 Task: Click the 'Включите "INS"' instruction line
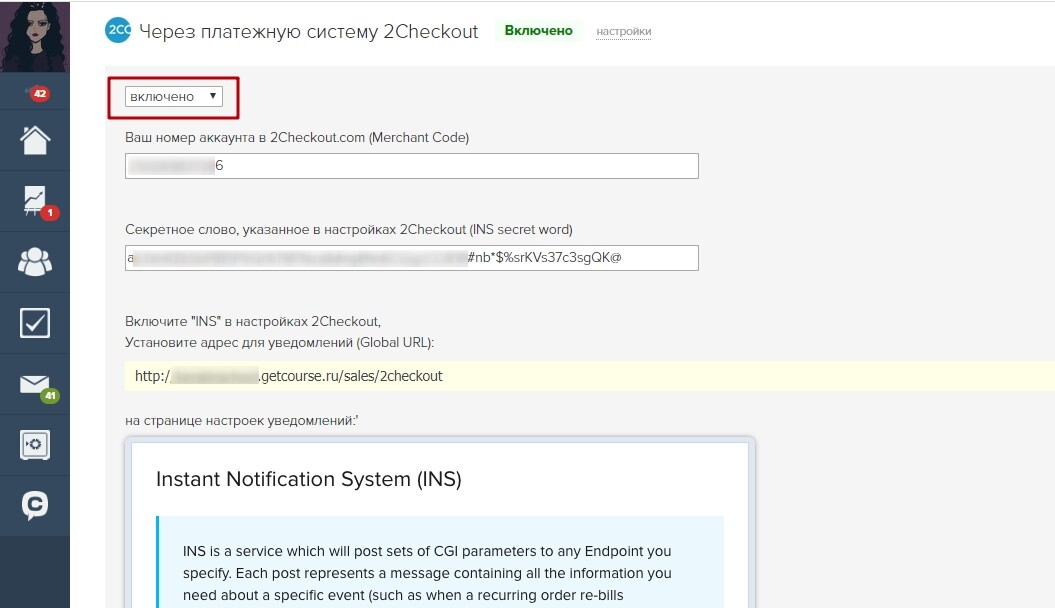click(253, 321)
